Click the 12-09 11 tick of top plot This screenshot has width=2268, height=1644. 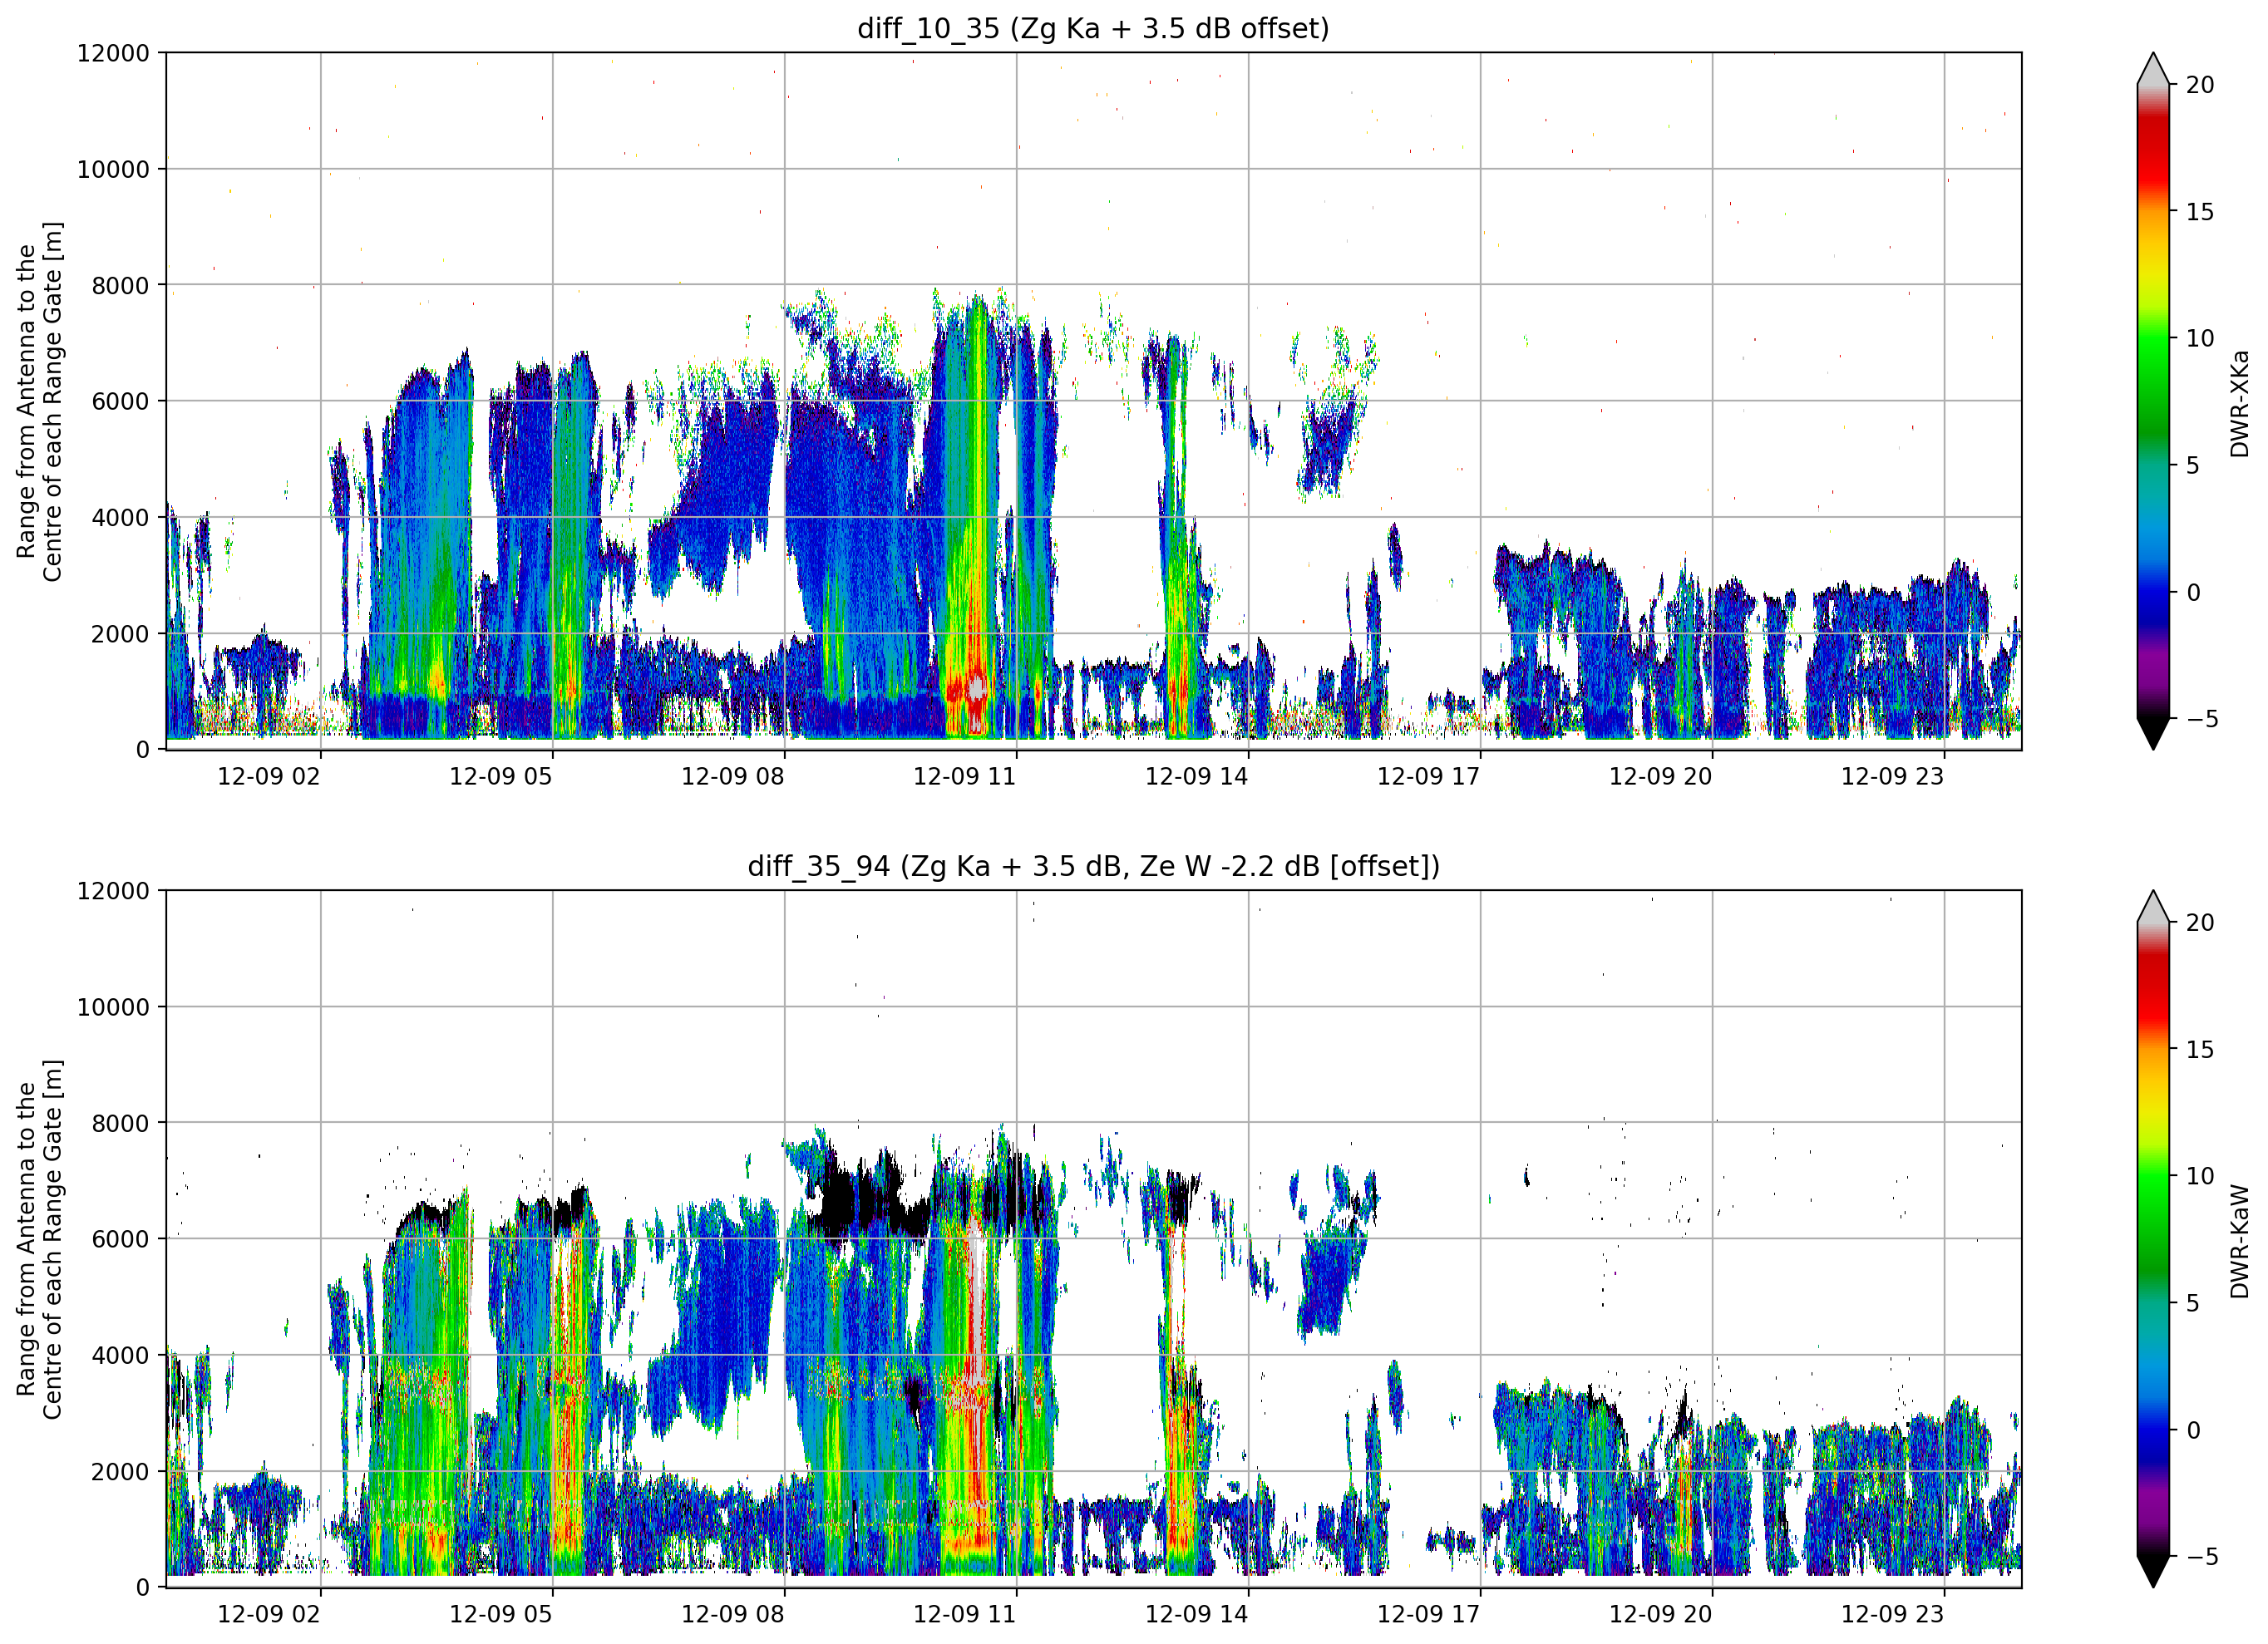[x=964, y=777]
